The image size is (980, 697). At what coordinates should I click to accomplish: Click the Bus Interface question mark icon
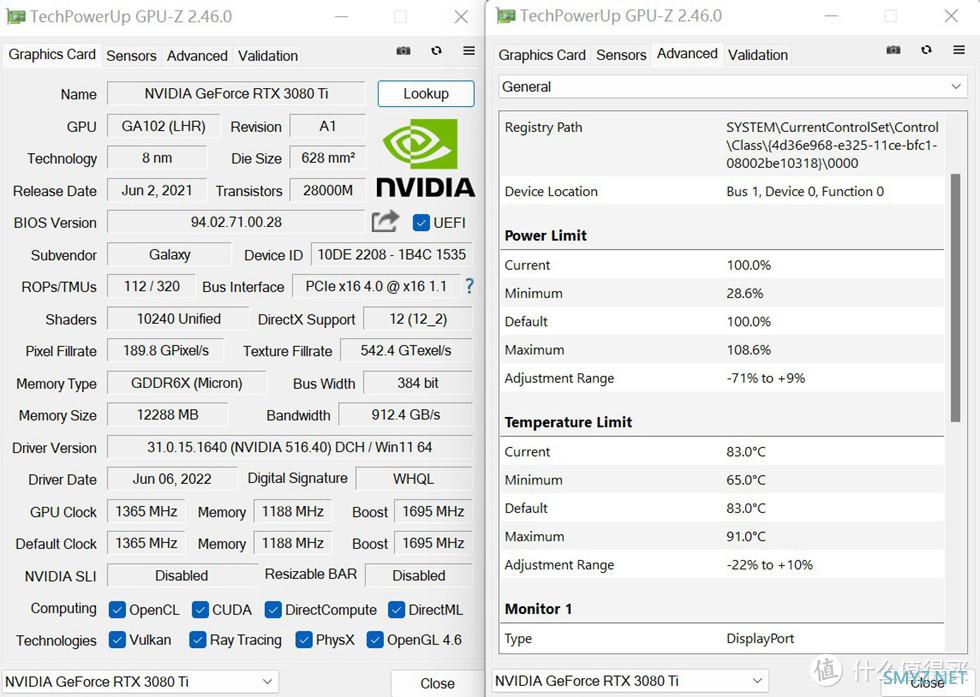click(469, 286)
